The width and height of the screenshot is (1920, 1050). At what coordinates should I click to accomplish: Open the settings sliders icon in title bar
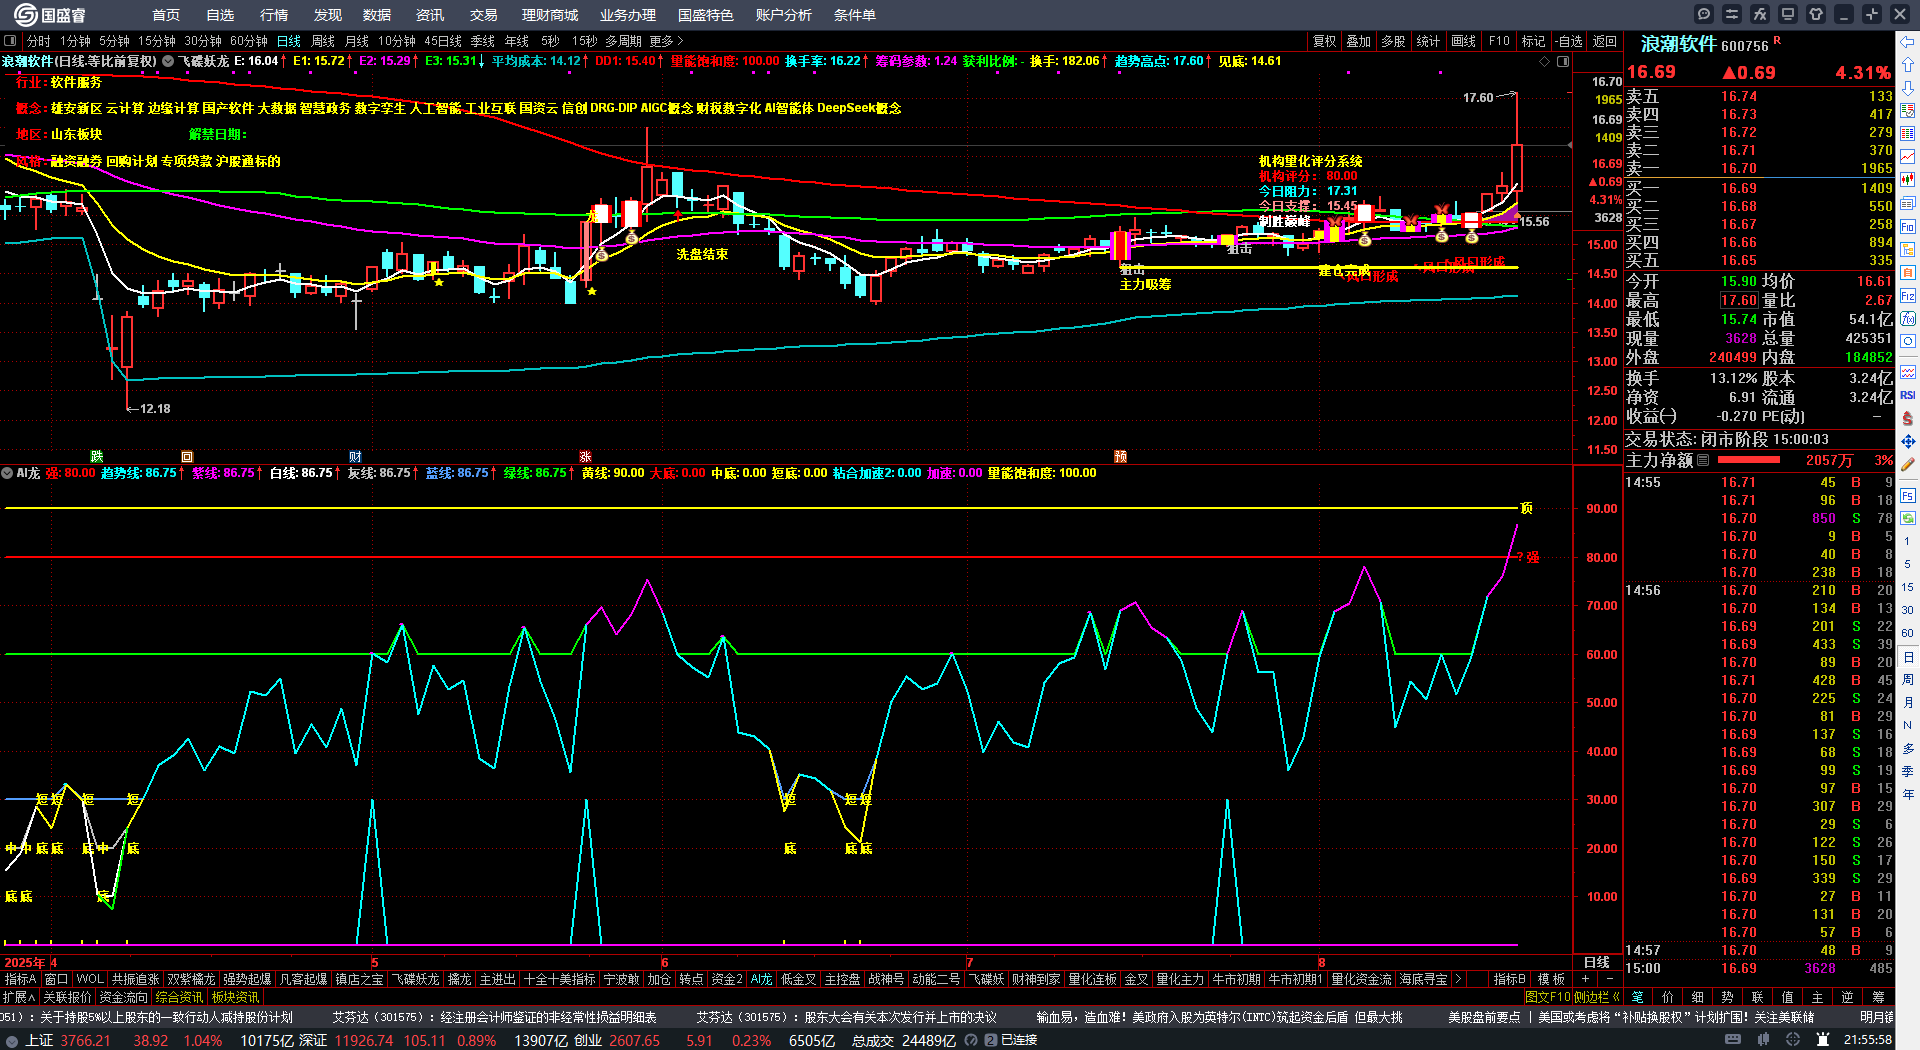(1732, 14)
